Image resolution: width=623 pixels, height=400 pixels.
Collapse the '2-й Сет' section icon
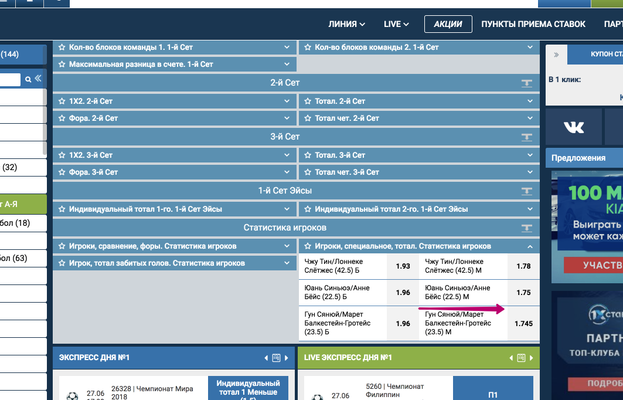[525, 83]
